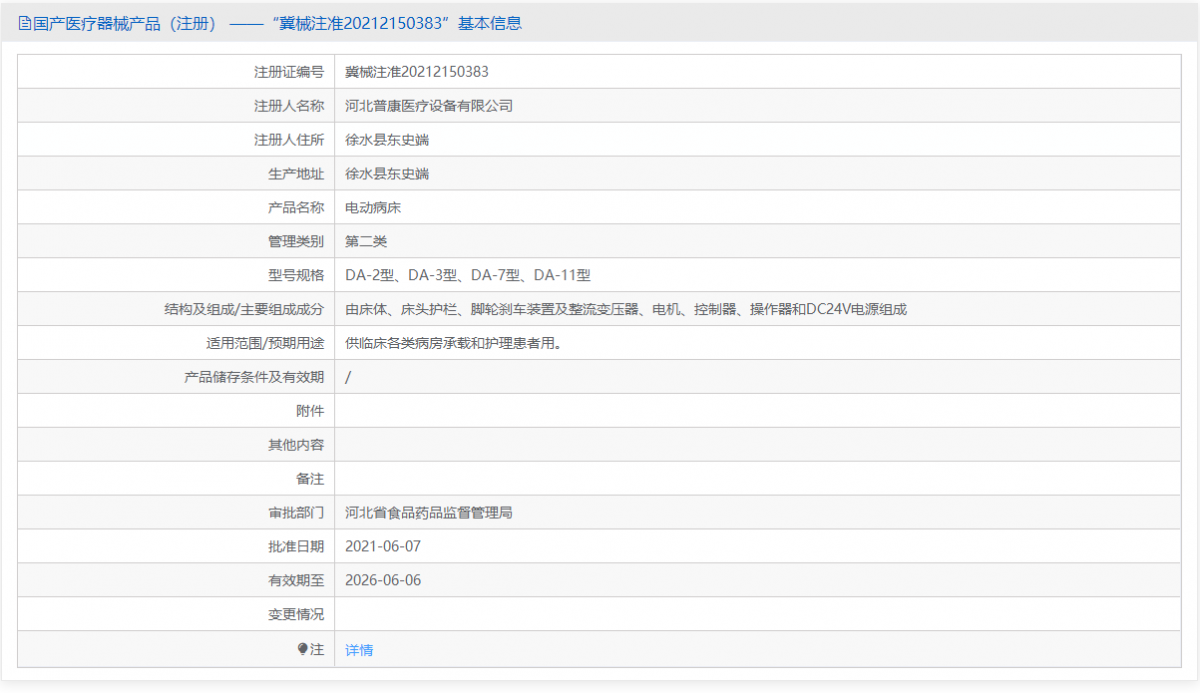Click the 结构及组成/主要组成成分 label
The image size is (1200, 693).
tap(245, 310)
